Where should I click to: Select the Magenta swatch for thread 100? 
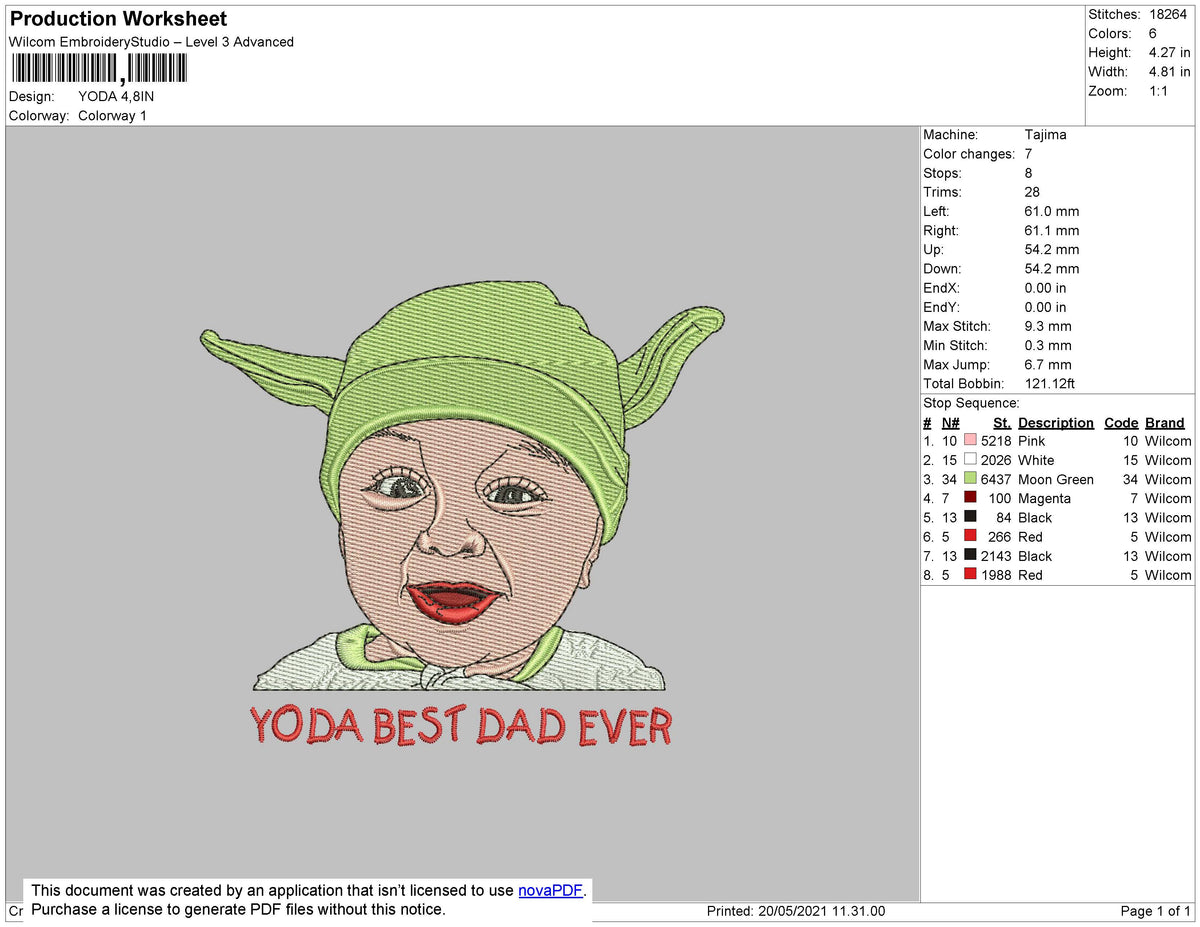(x=968, y=498)
